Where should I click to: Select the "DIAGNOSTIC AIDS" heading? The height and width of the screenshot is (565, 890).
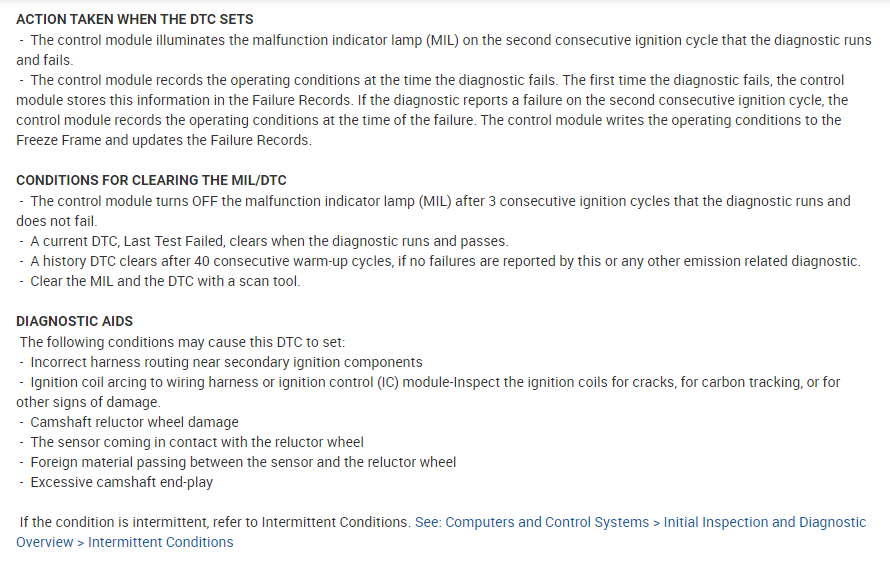[x=74, y=321]
